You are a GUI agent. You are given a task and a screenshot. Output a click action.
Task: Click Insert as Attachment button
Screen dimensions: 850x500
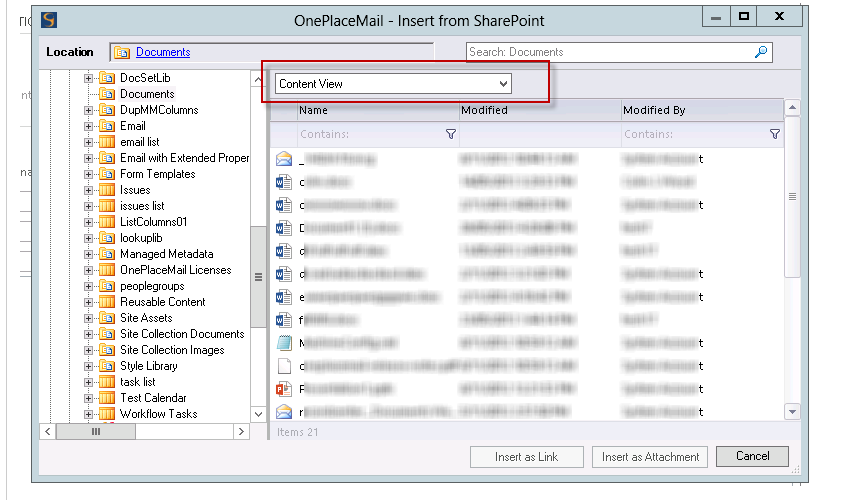[650, 457]
